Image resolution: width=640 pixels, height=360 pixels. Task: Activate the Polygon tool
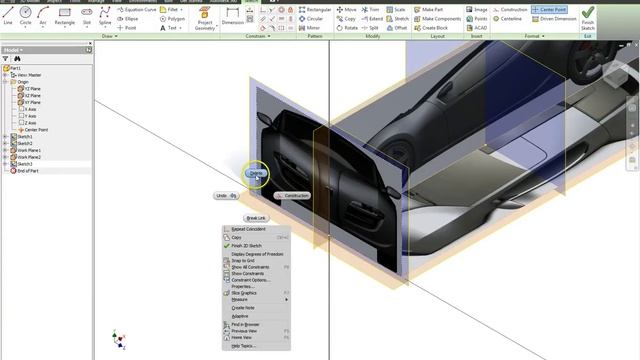172,19
